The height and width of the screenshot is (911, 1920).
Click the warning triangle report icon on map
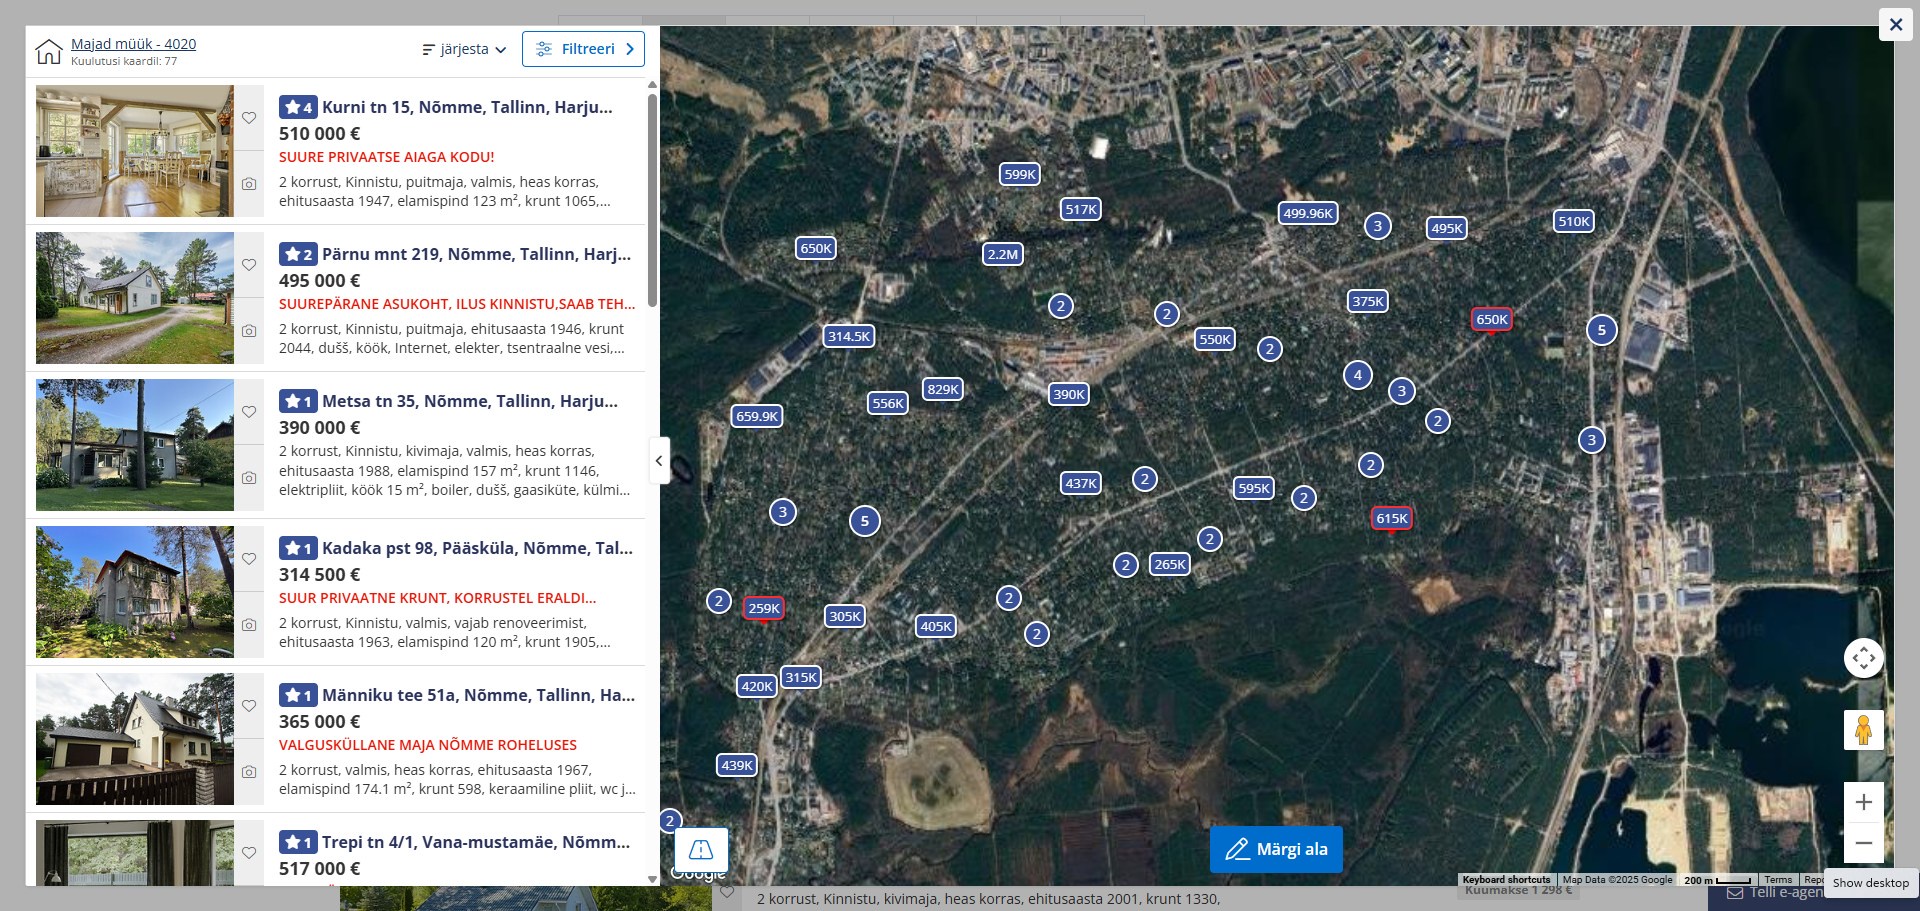(x=701, y=850)
